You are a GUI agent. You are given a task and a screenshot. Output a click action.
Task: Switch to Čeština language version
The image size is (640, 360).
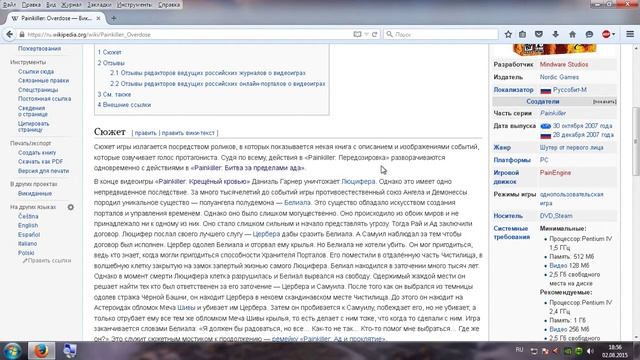click(28, 216)
